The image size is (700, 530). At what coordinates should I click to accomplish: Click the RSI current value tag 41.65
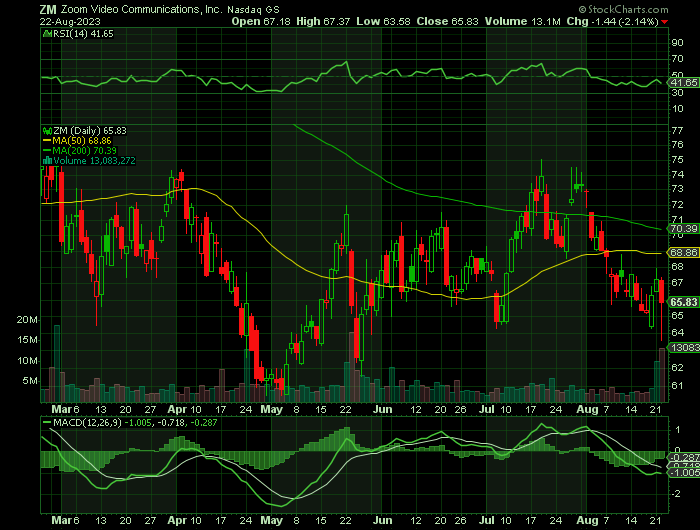(683, 83)
